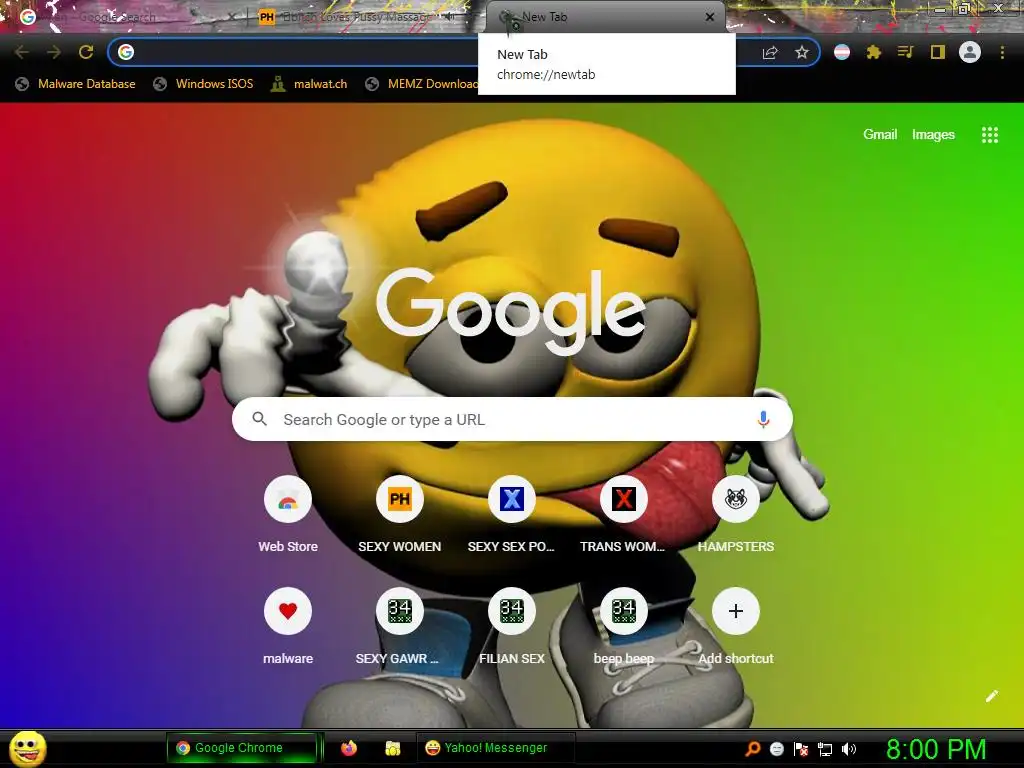Open the Gmail link
Image resolution: width=1024 pixels, height=768 pixels.
coord(880,135)
